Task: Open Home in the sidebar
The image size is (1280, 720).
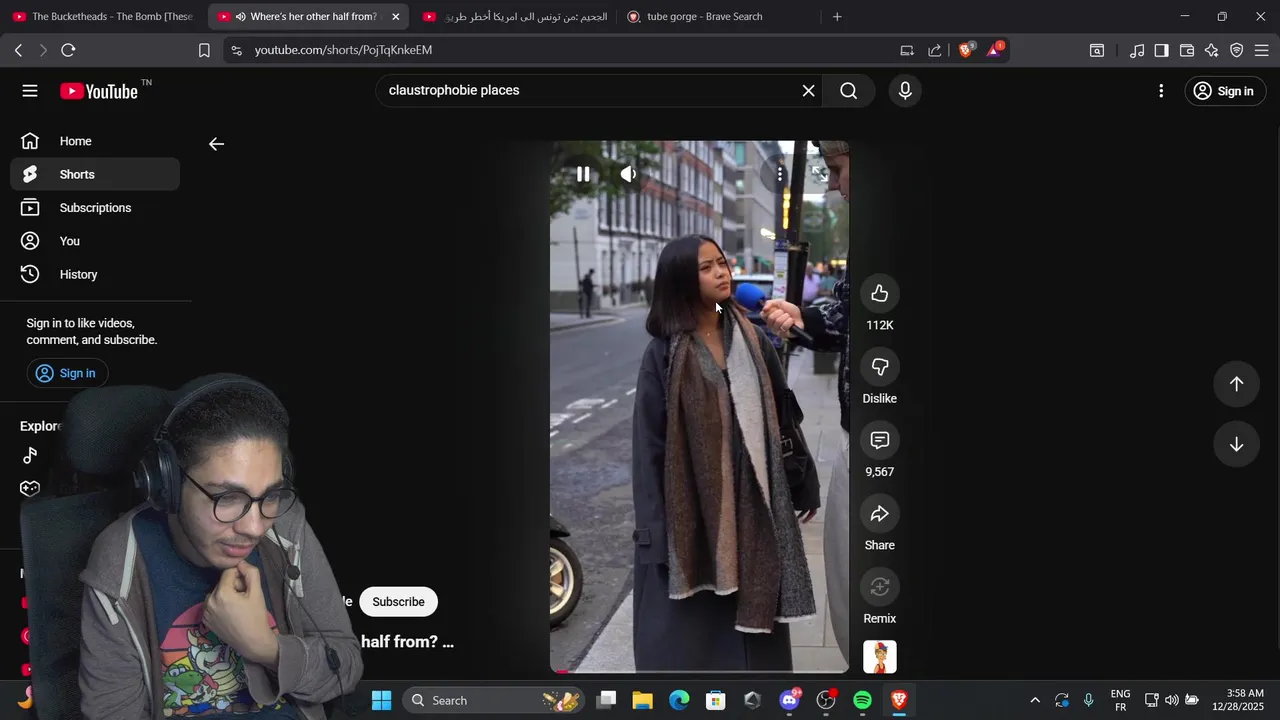Action: pos(95,141)
